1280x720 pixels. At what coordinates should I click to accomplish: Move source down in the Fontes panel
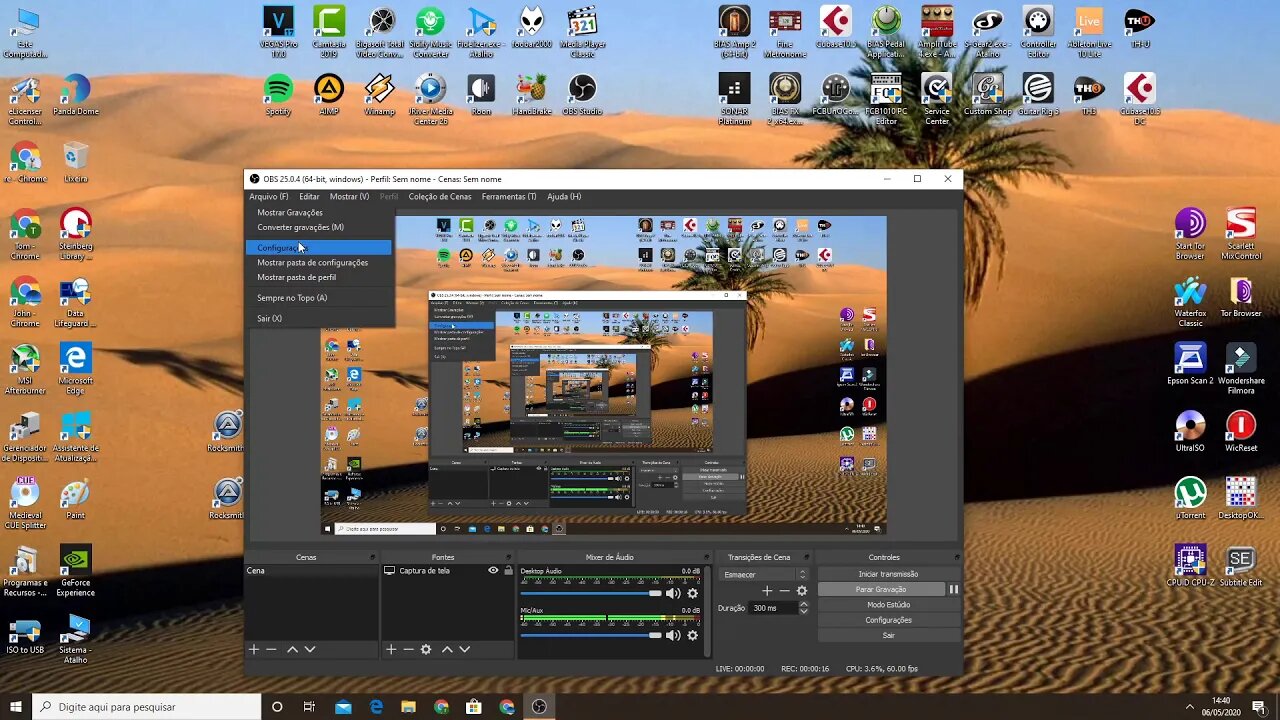click(464, 649)
